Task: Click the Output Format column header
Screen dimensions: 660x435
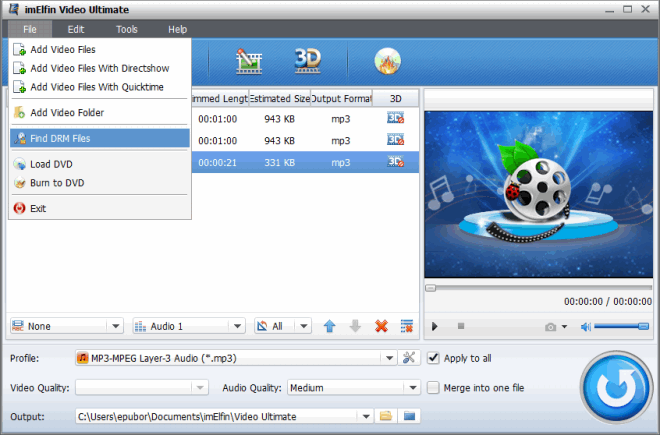Action: tap(341, 99)
